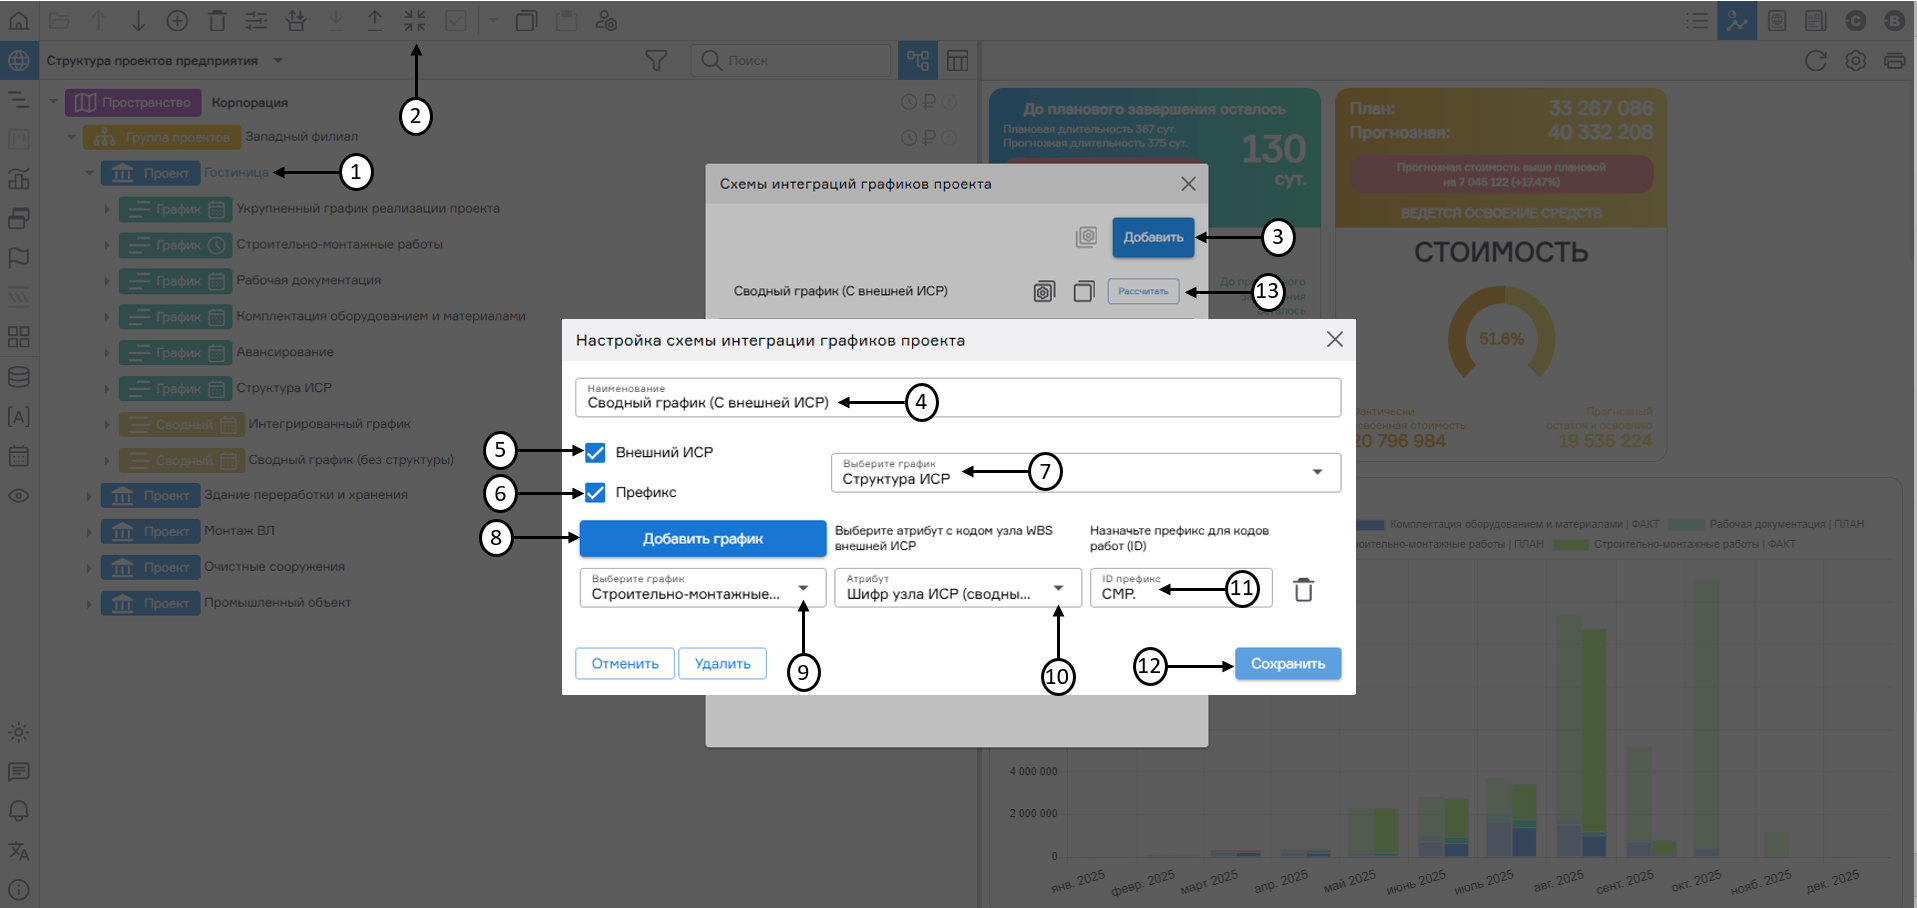
Task: Open the Структура ИСР schedule dropdown
Action: tap(1085, 473)
